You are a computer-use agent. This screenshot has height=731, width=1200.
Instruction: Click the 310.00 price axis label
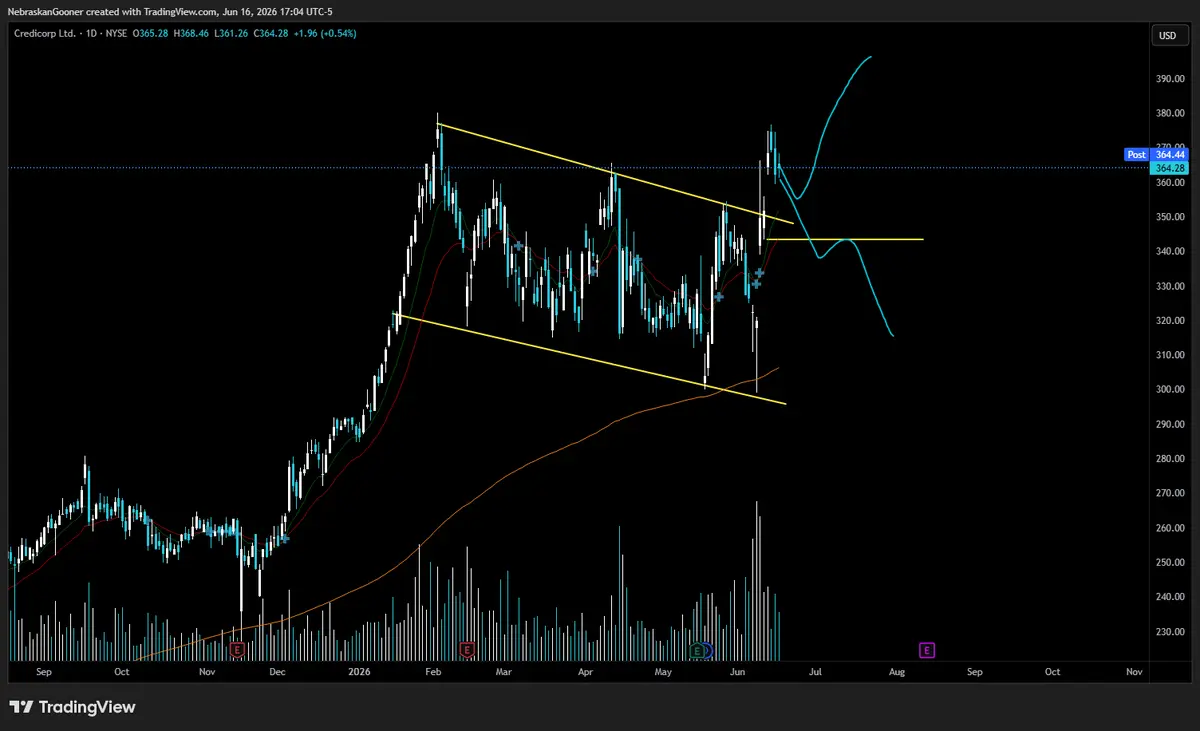click(x=1170, y=355)
